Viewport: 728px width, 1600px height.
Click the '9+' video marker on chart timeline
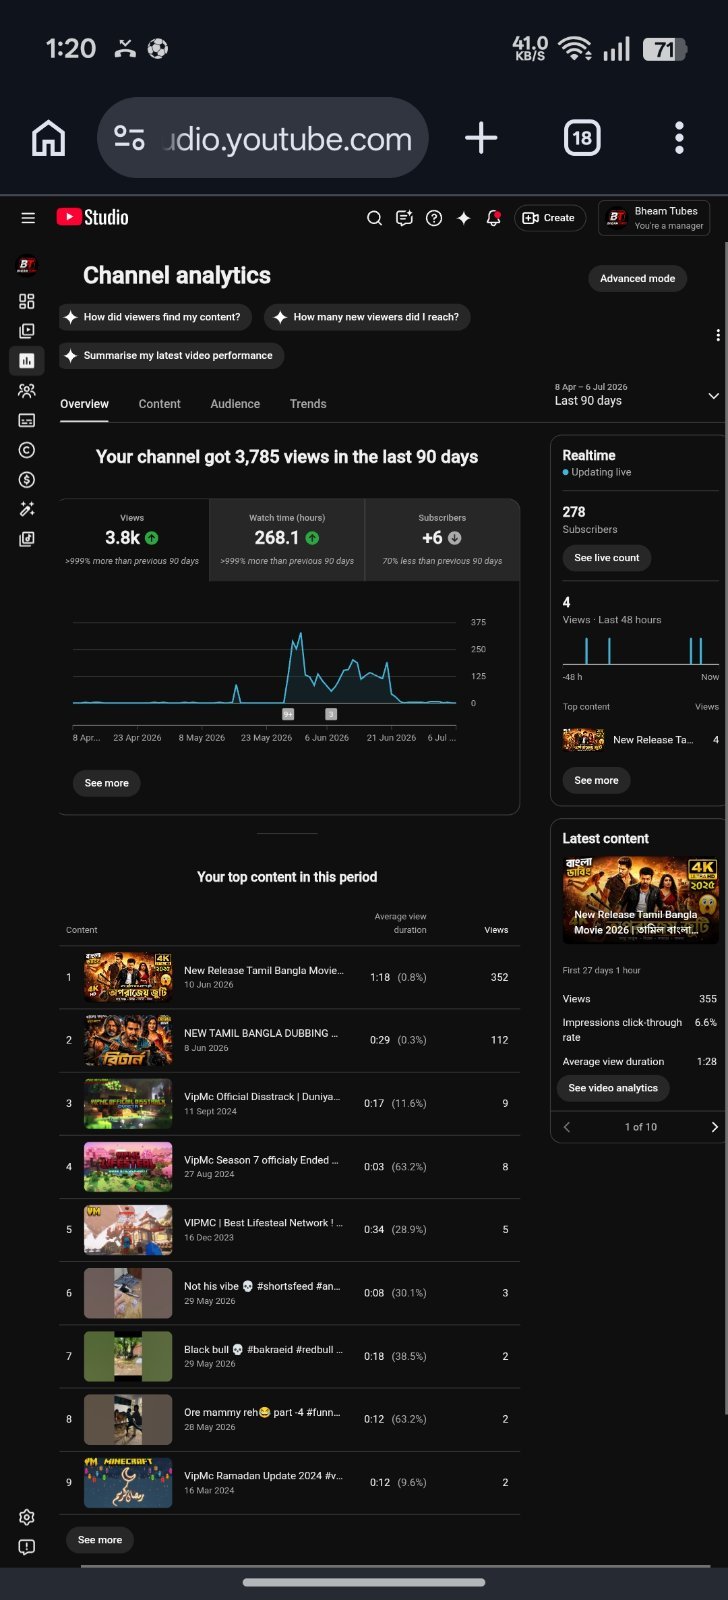[288, 714]
